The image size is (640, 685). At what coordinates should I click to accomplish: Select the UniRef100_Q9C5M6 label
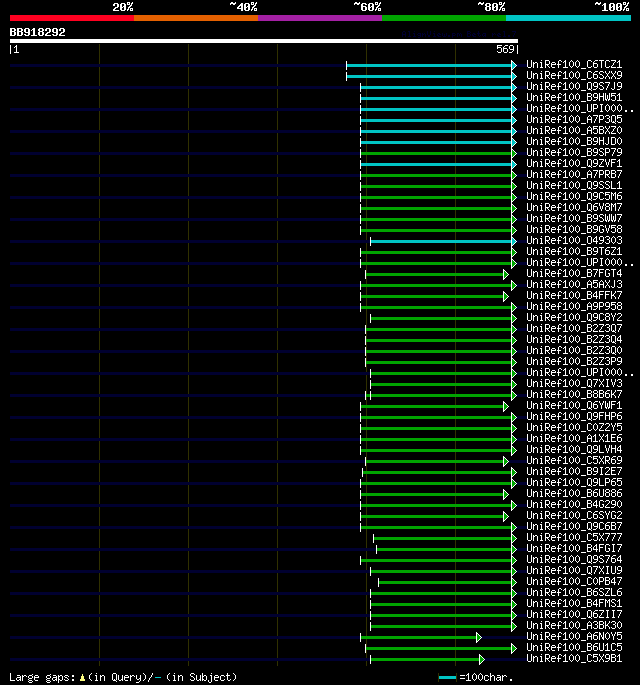[x=574, y=197]
